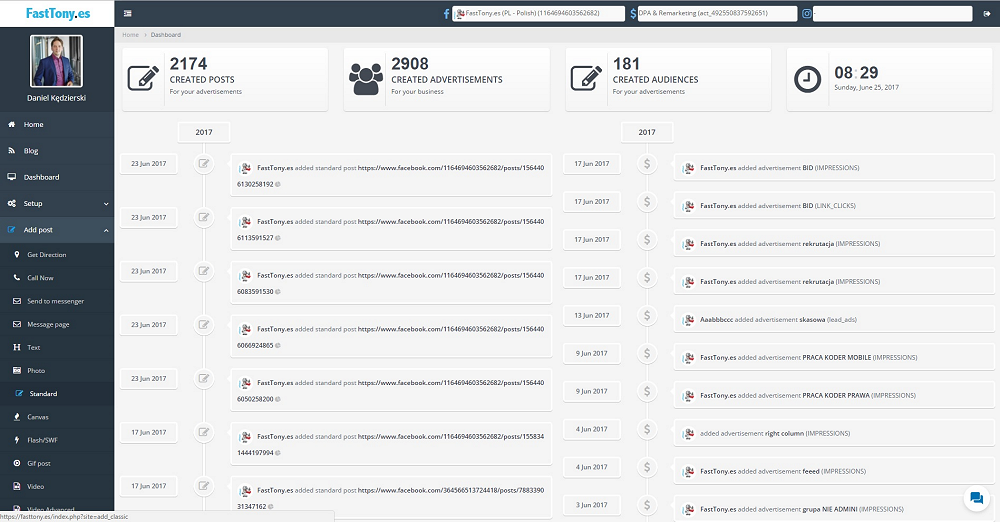The height and width of the screenshot is (522, 1000).
Task: Click dollar timeline icon for skasowa advertisement
Action: (647, 316)
